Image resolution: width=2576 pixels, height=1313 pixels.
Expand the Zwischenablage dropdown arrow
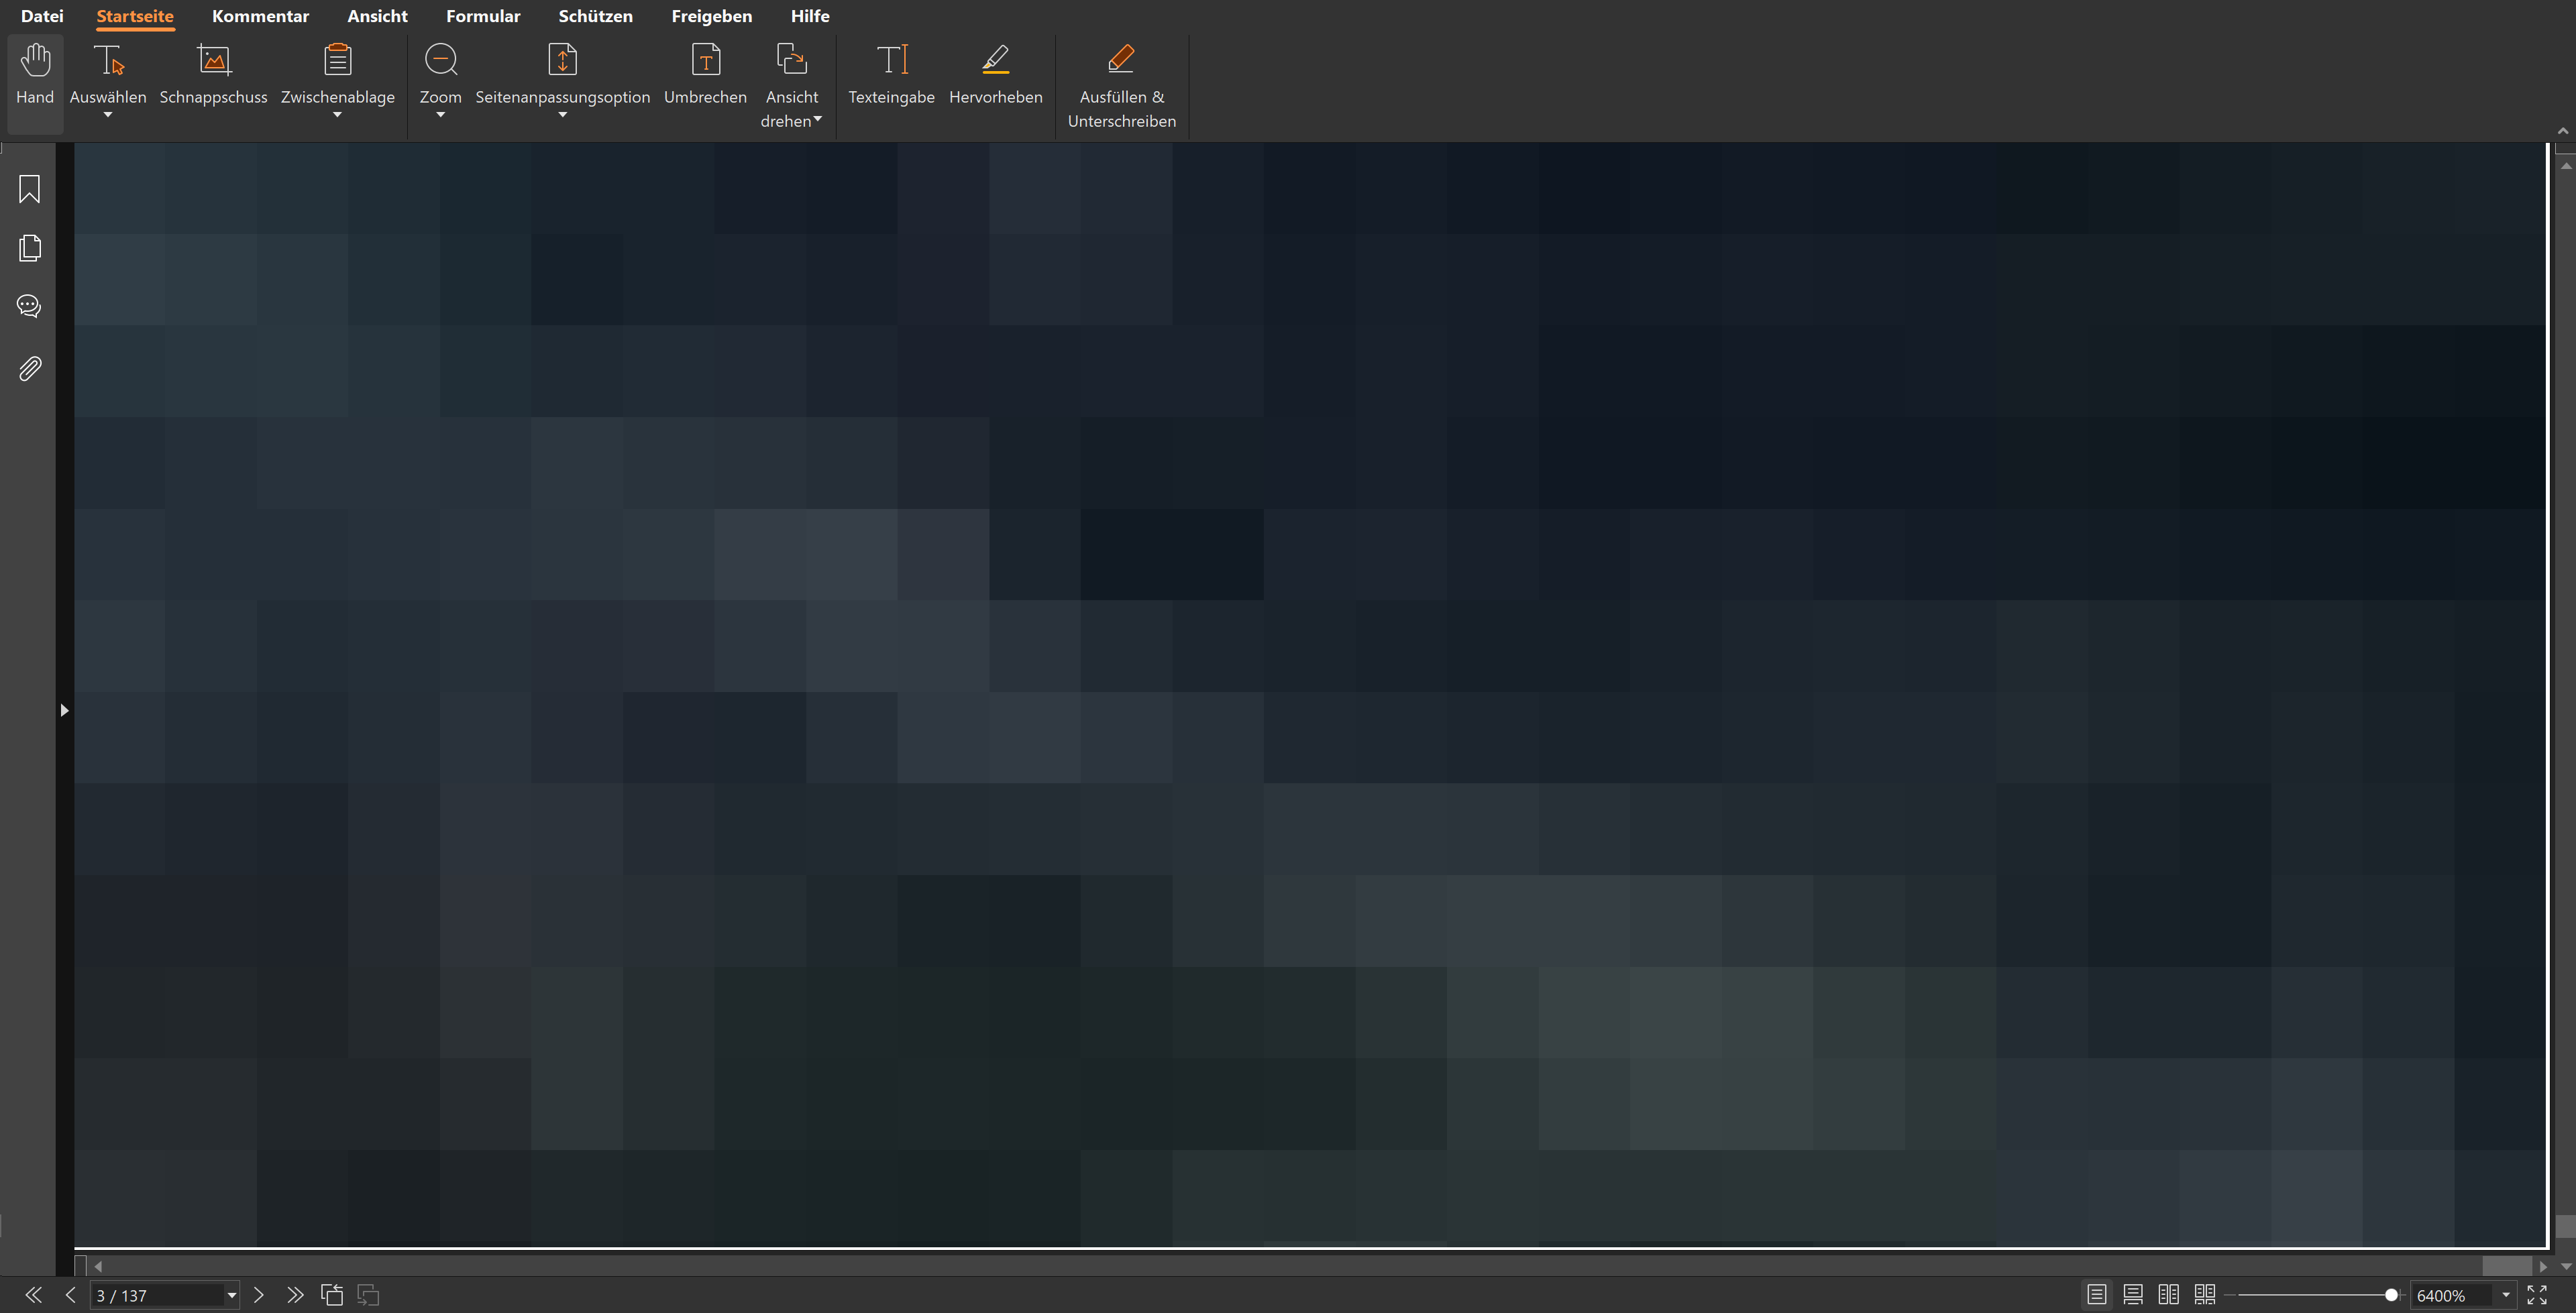point(338,115)
